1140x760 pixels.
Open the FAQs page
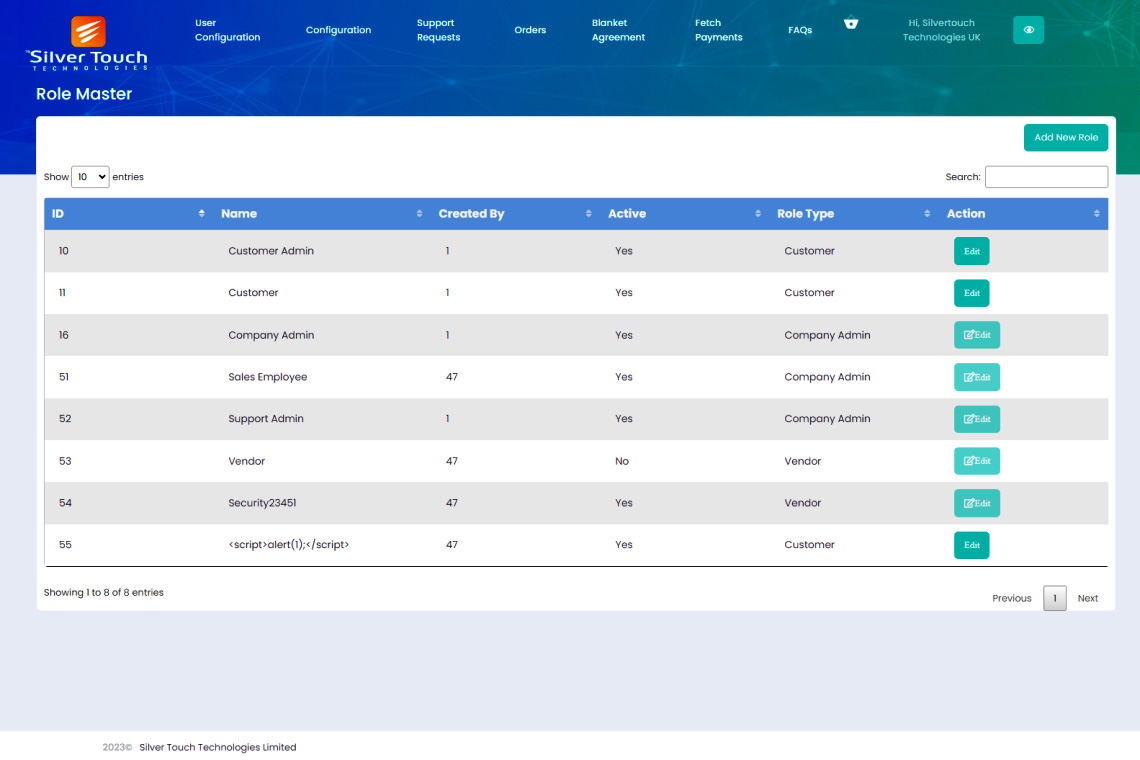tap(800, 30)
